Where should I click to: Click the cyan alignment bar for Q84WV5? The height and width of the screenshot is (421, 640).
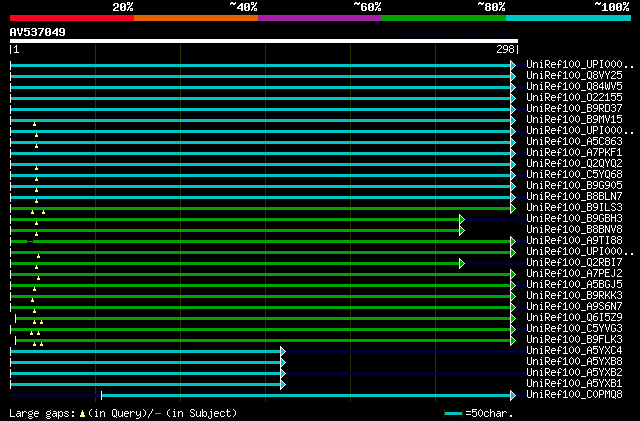[260, 87]
